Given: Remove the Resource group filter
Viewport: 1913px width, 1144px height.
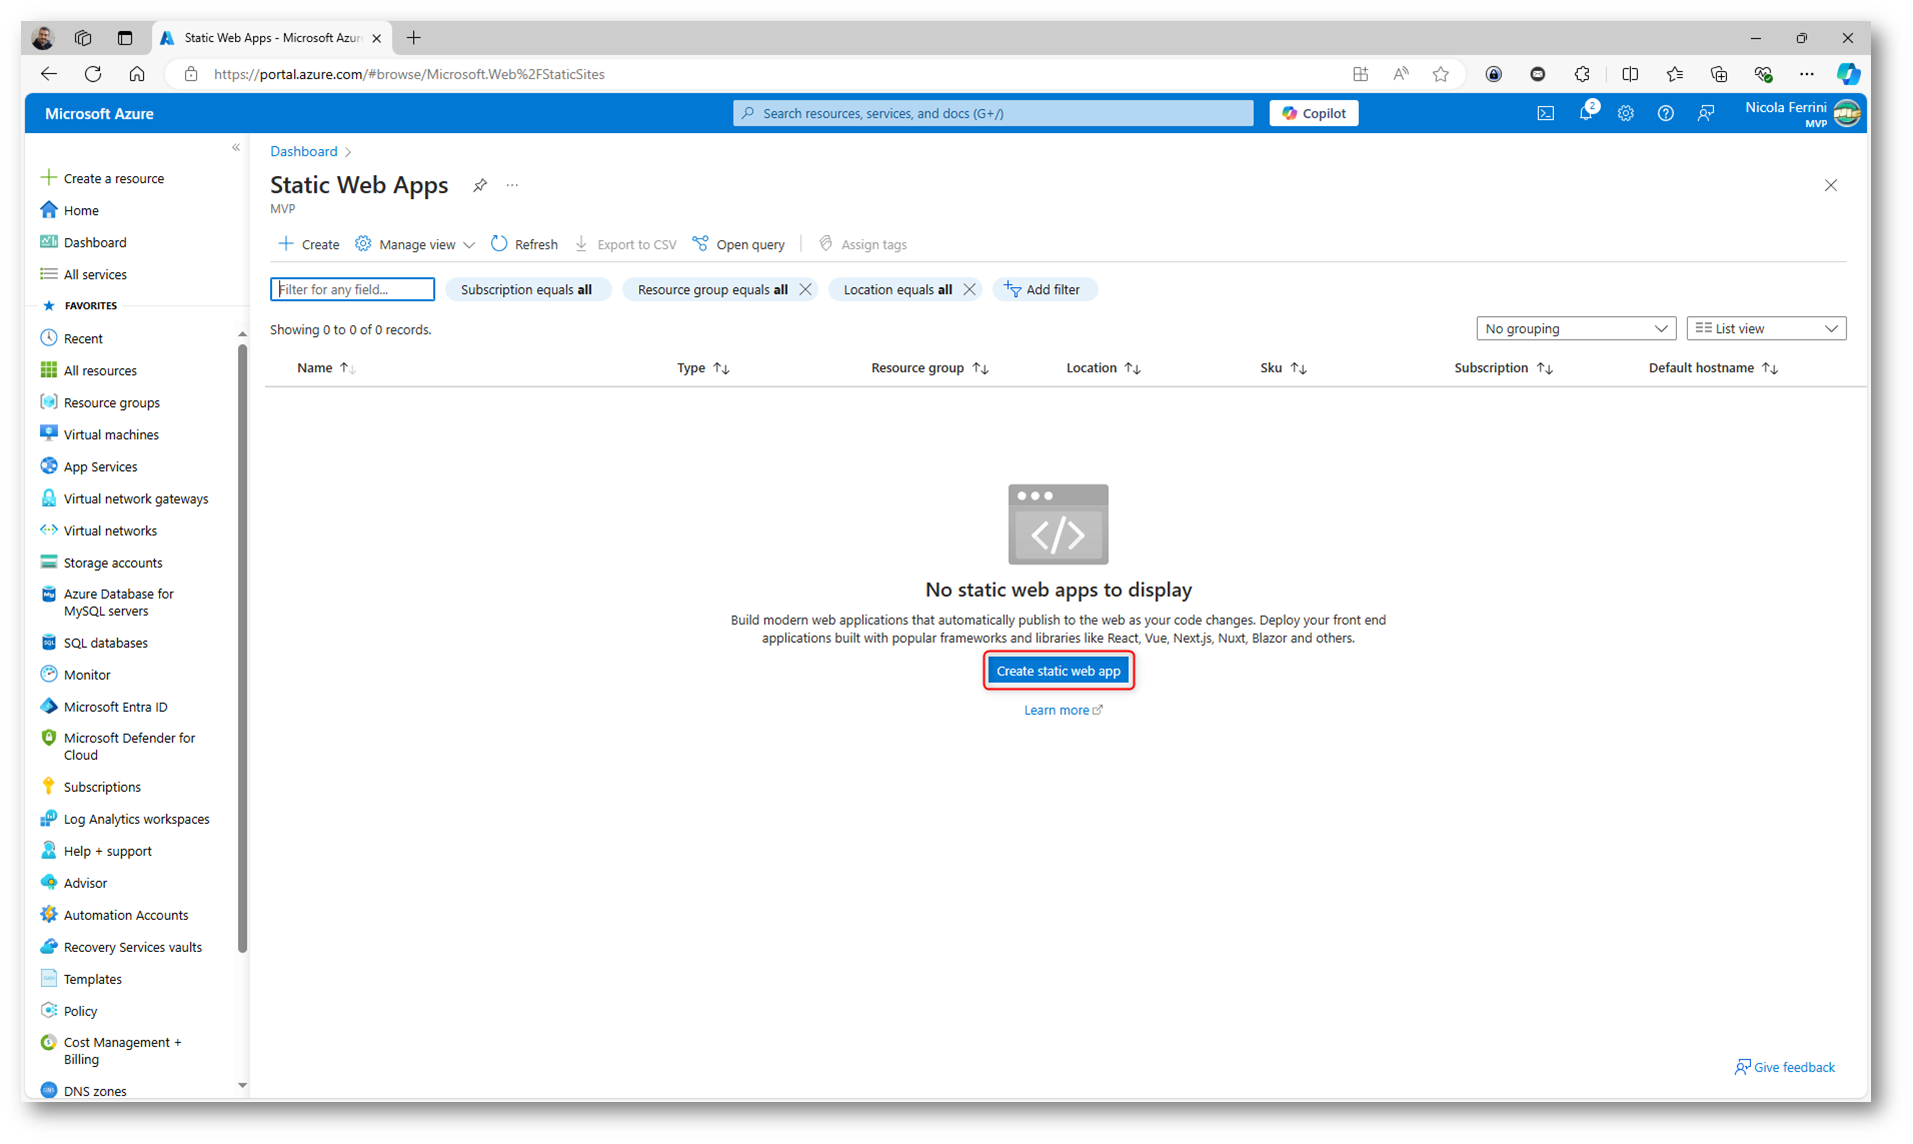Looking at the screenshot, I should click(x=805, y=289).
